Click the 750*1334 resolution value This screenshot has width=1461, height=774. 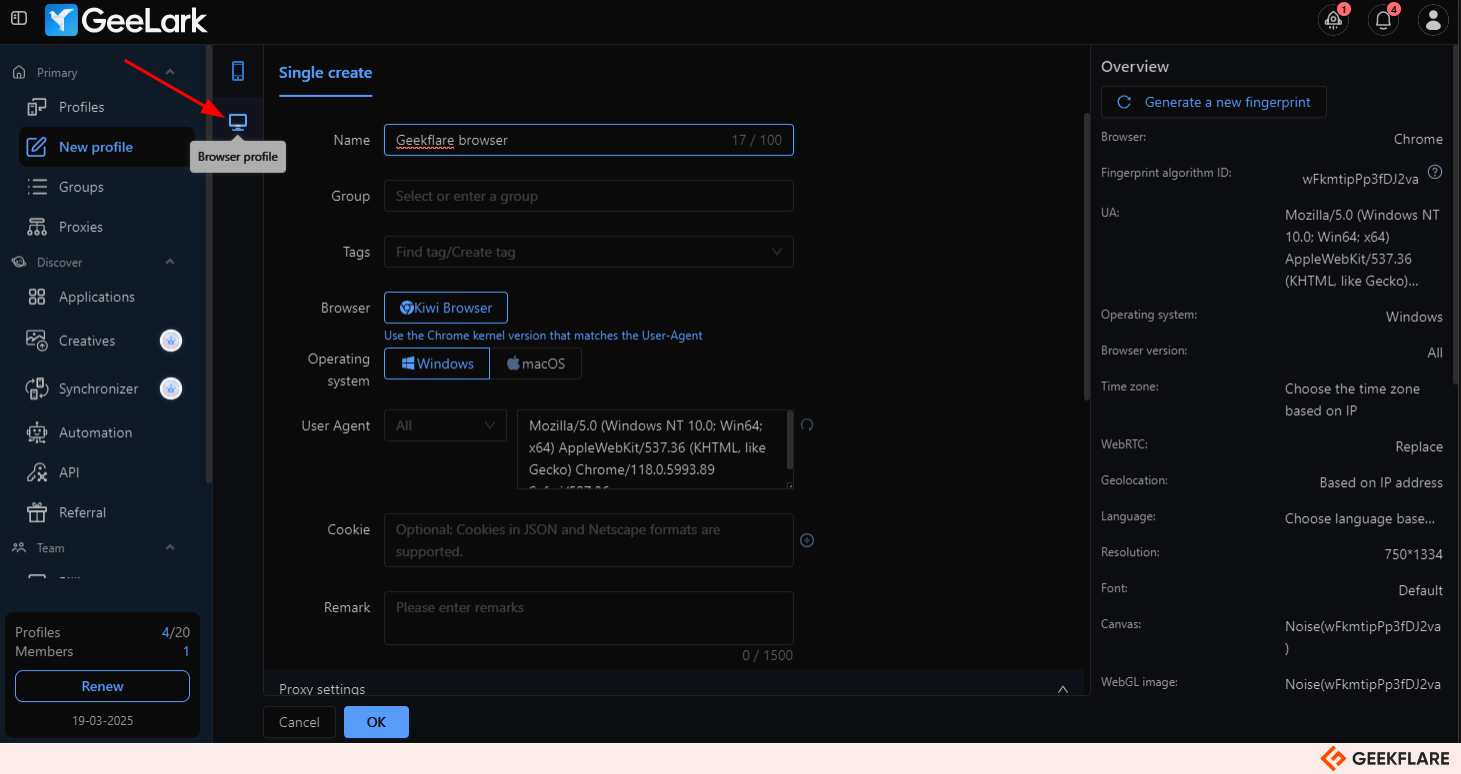[1413, 554]
